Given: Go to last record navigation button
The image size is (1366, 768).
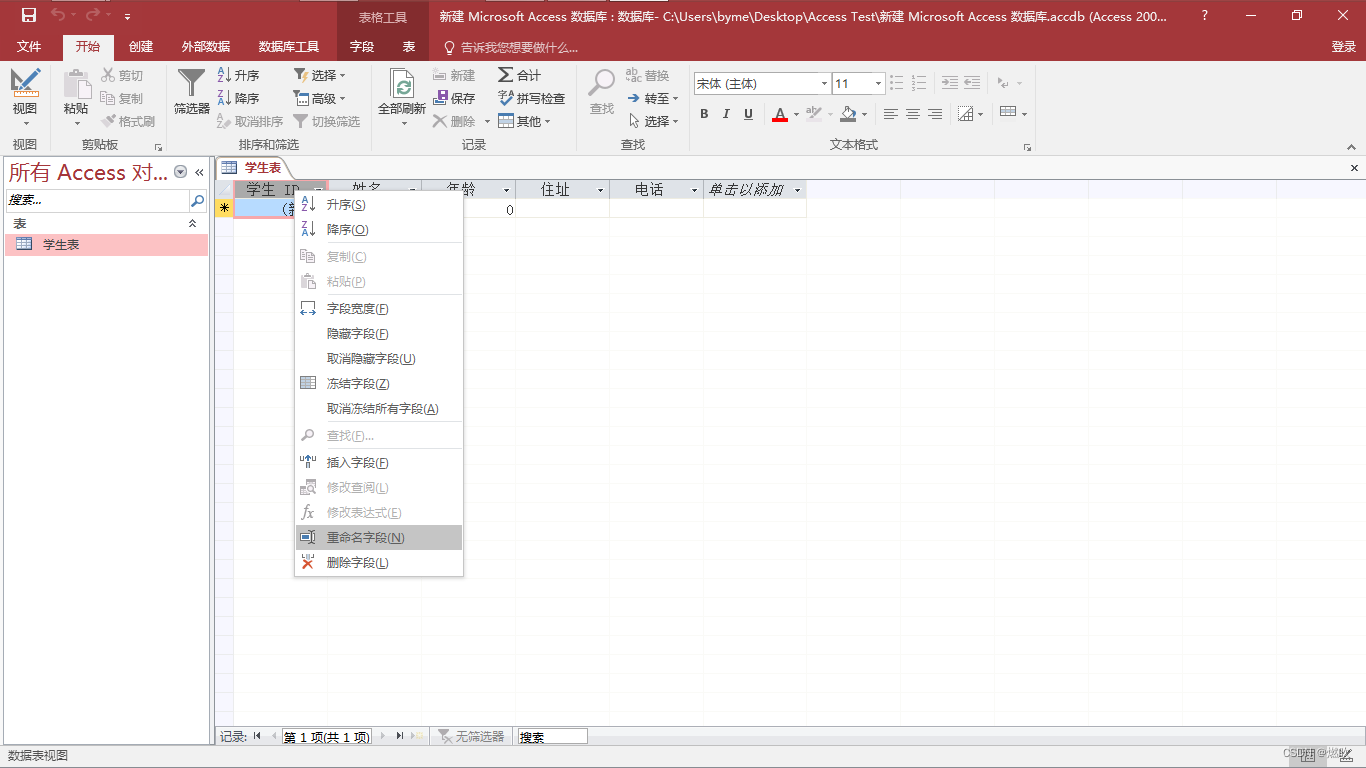Looking at the screenshot, I should click(x=399, y=736).
